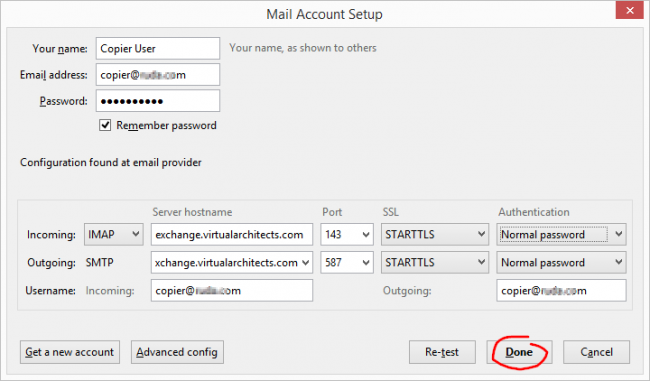Click the 'SMTP' outgoing protocol label
The height and width of the screenshot is (381, 650).
(99, 262)
